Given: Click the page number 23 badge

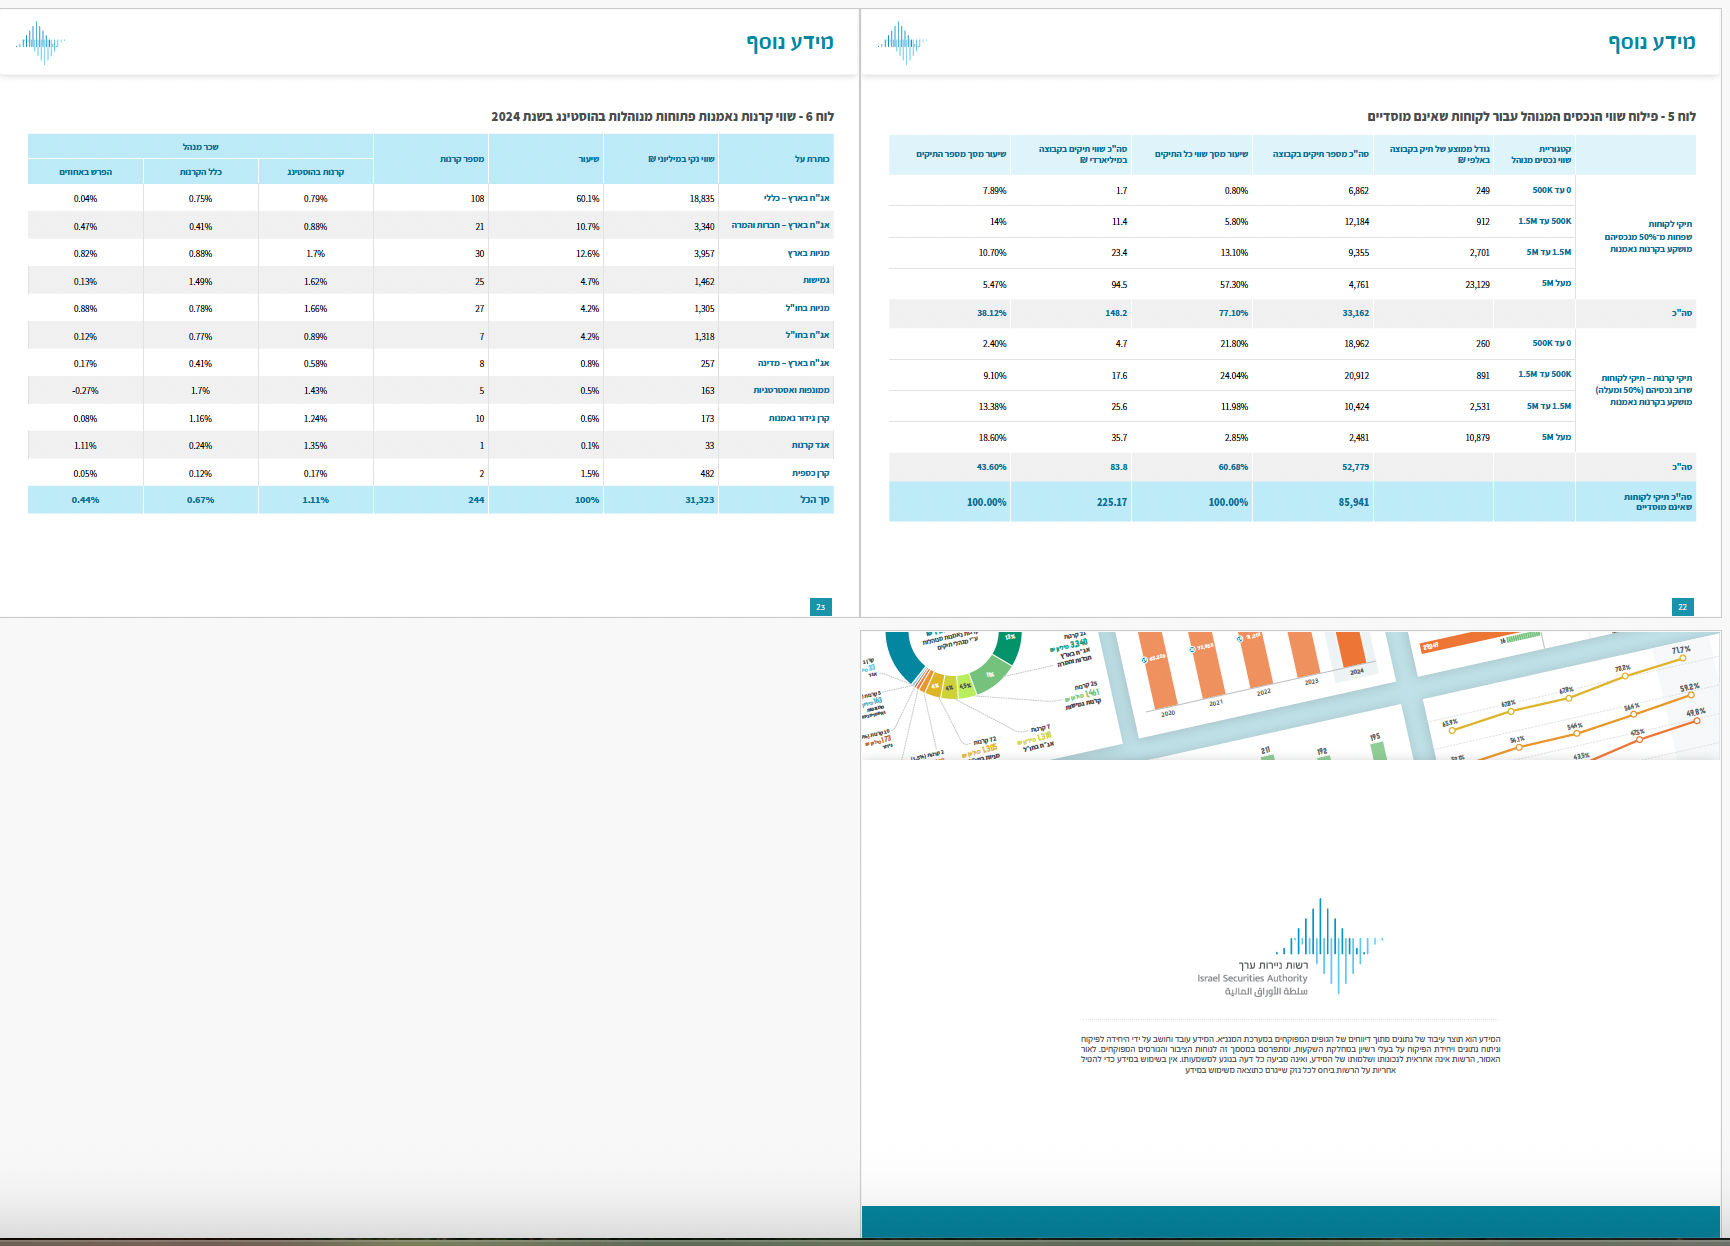Looking at the screenshot, I should [821, 607].
